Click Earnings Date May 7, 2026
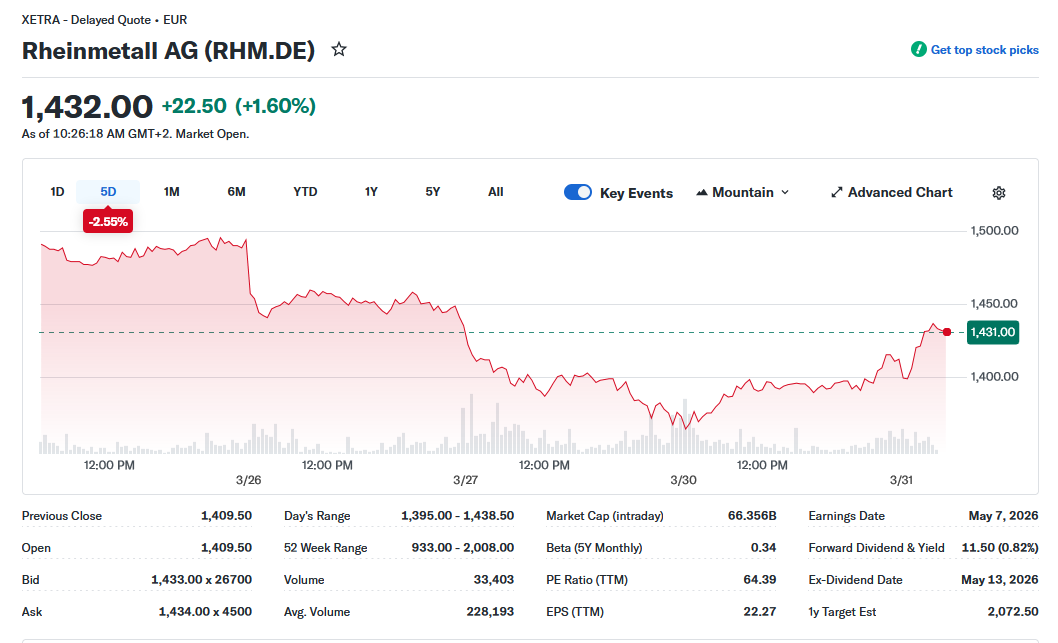1058x643 pixels. (1003, 515)
